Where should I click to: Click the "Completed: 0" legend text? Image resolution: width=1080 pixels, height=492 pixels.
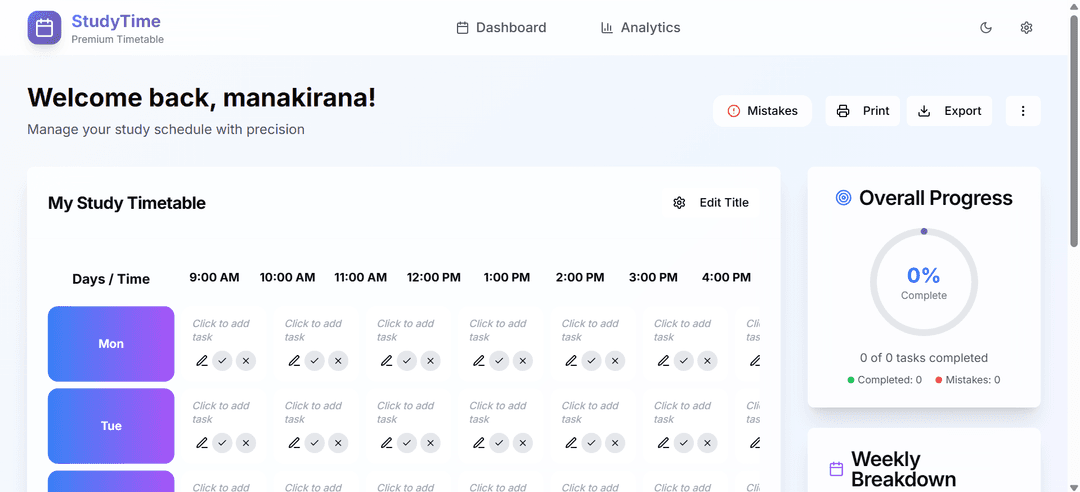point(889,380)
